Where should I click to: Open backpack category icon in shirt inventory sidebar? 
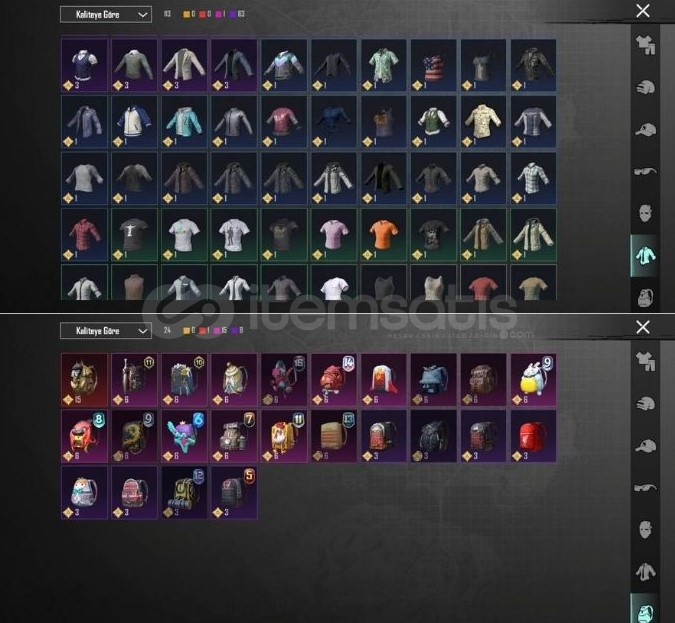coord(645,297)
